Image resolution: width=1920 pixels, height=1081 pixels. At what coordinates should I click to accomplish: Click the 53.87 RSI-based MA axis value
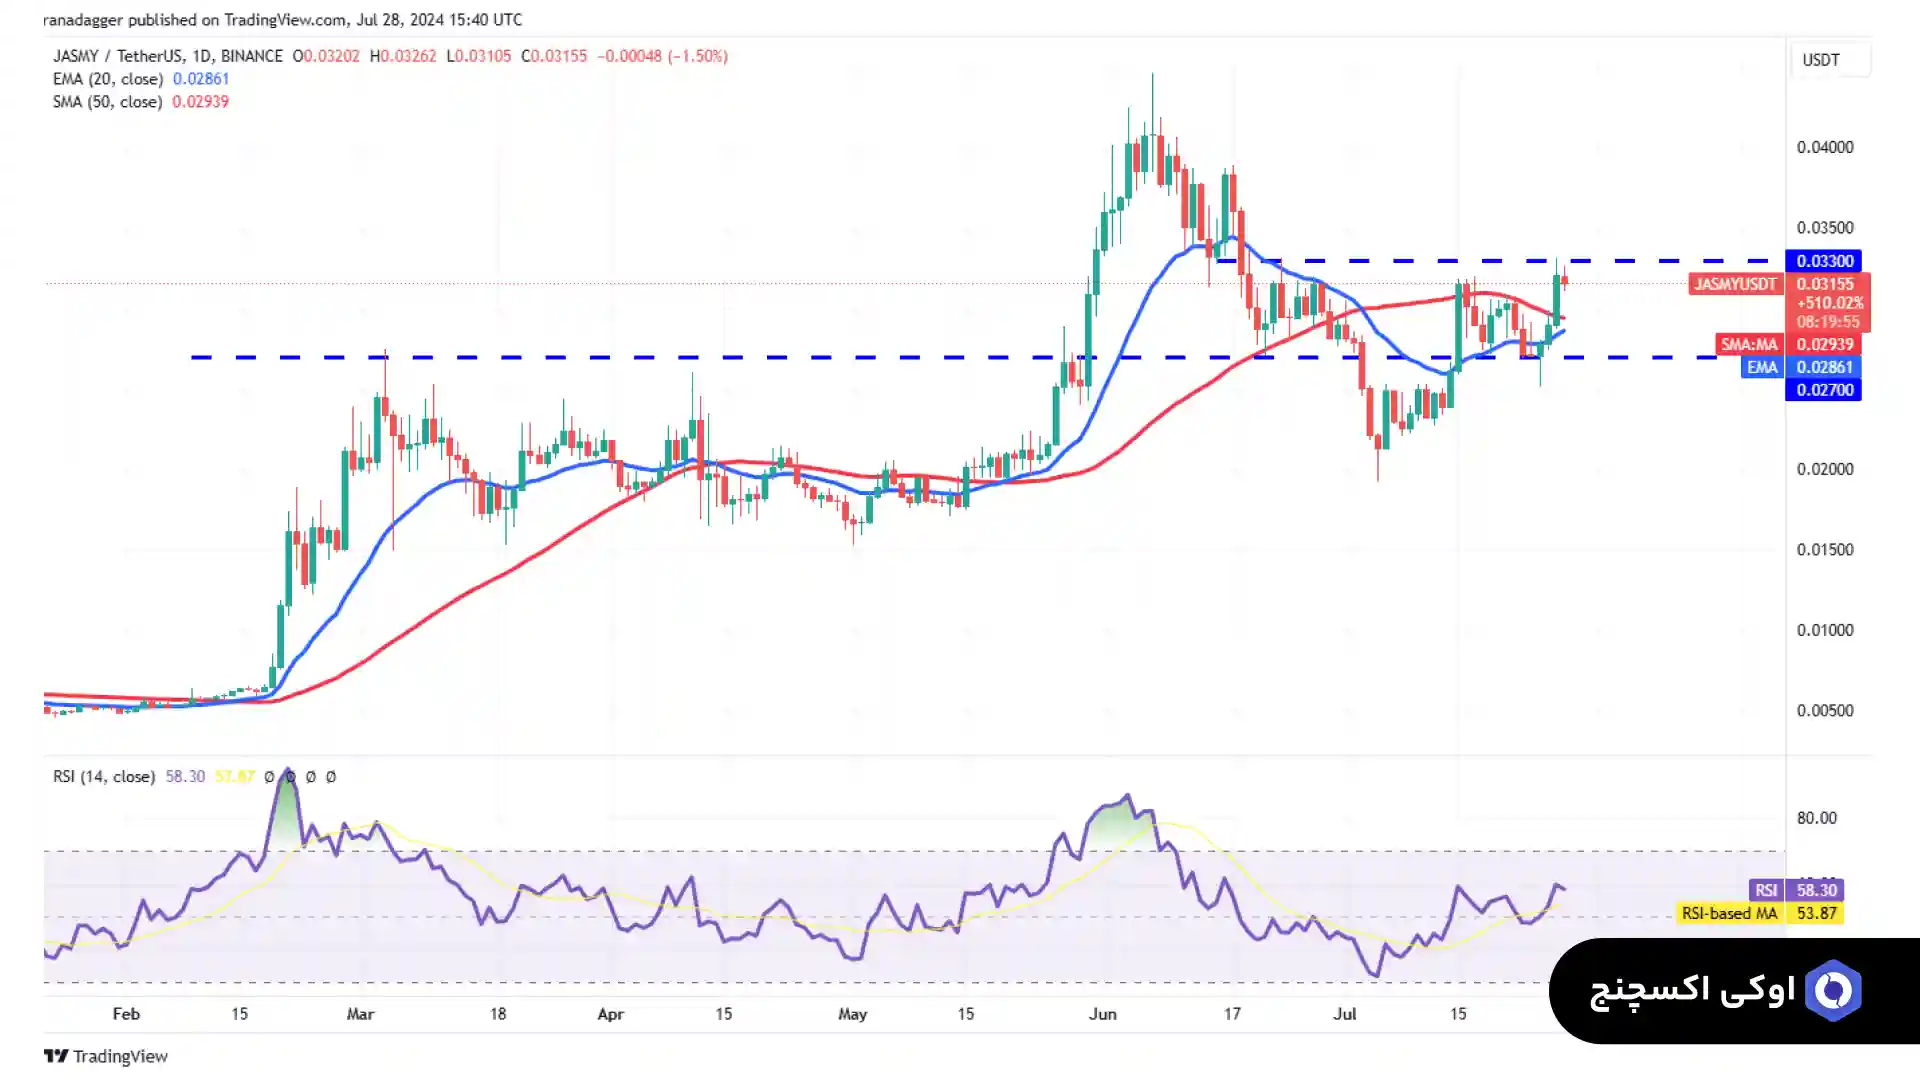1816,913
